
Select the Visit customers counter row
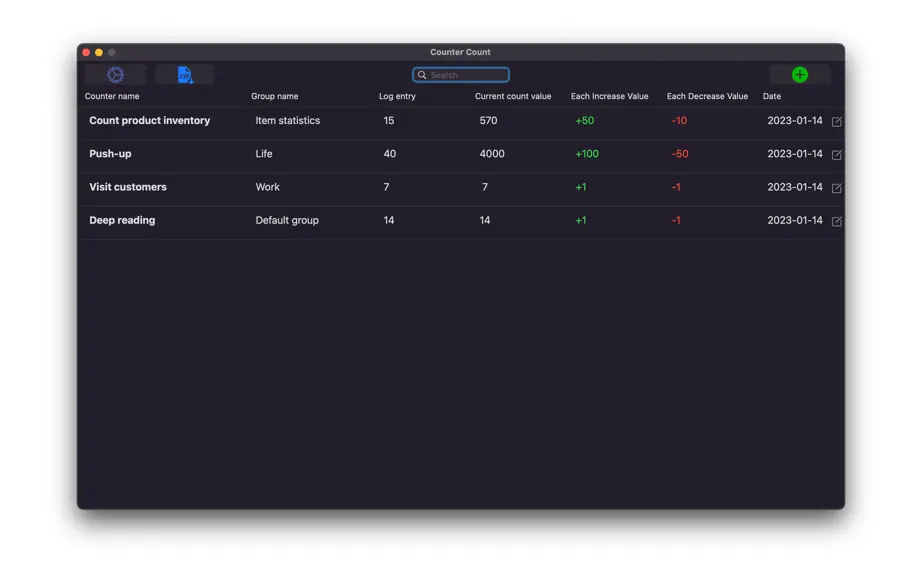pos(463,187)
